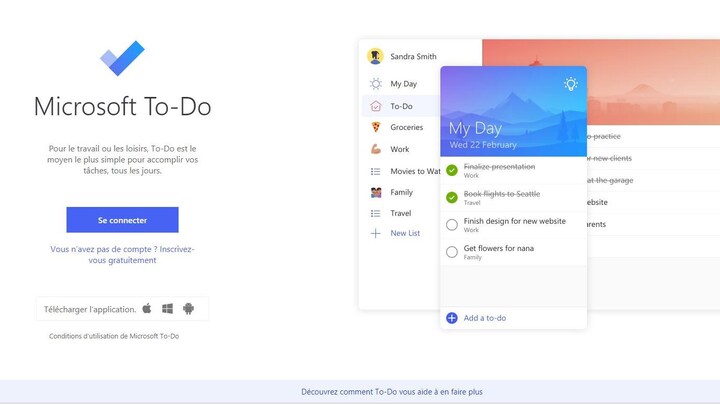Click the Microsoft To-Do heading
This screenshot has width=720, height=405.
[x=123, y=107]
